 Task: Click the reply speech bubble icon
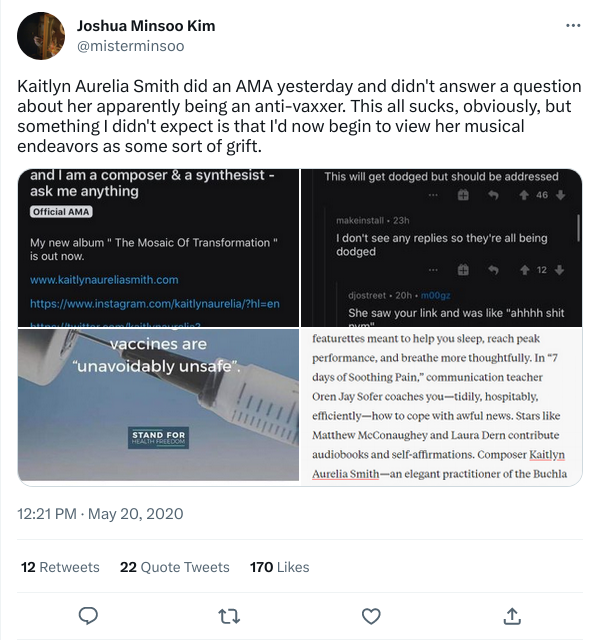88,616
